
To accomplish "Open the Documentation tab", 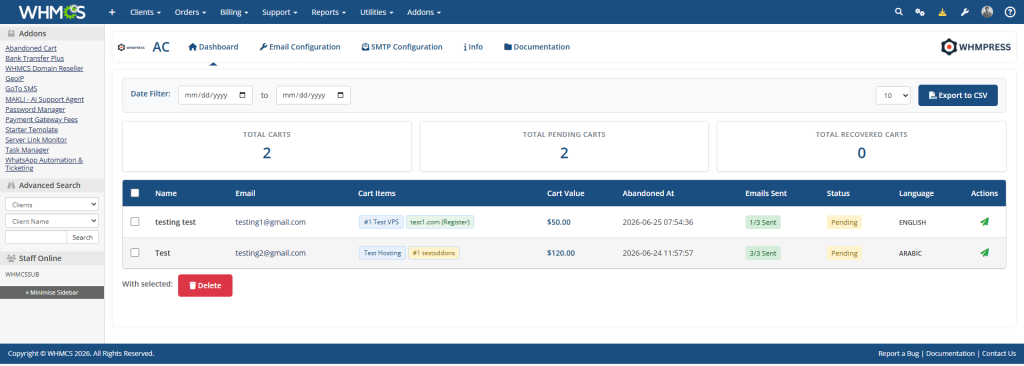I will [x=537, y=47].
